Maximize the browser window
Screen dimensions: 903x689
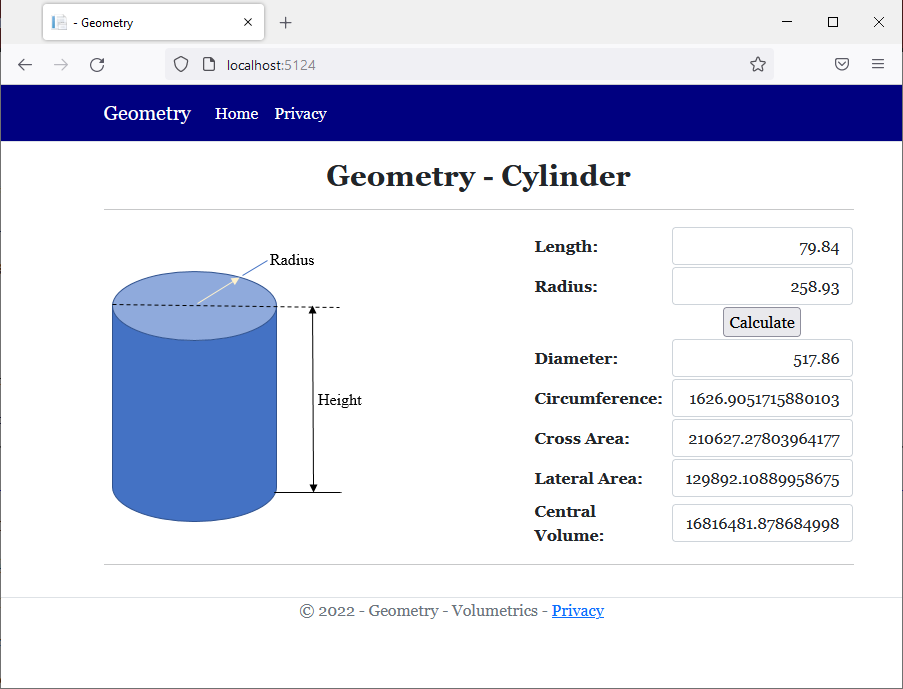coord(833,22)
